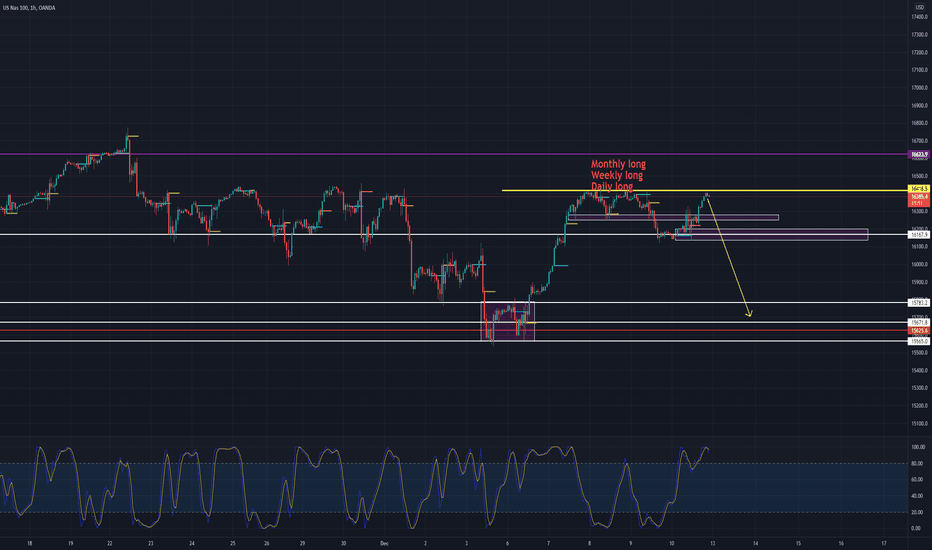932x550 pixels.
Task: Click the 'Daily long' text annotation
Action: click(612, 186)
